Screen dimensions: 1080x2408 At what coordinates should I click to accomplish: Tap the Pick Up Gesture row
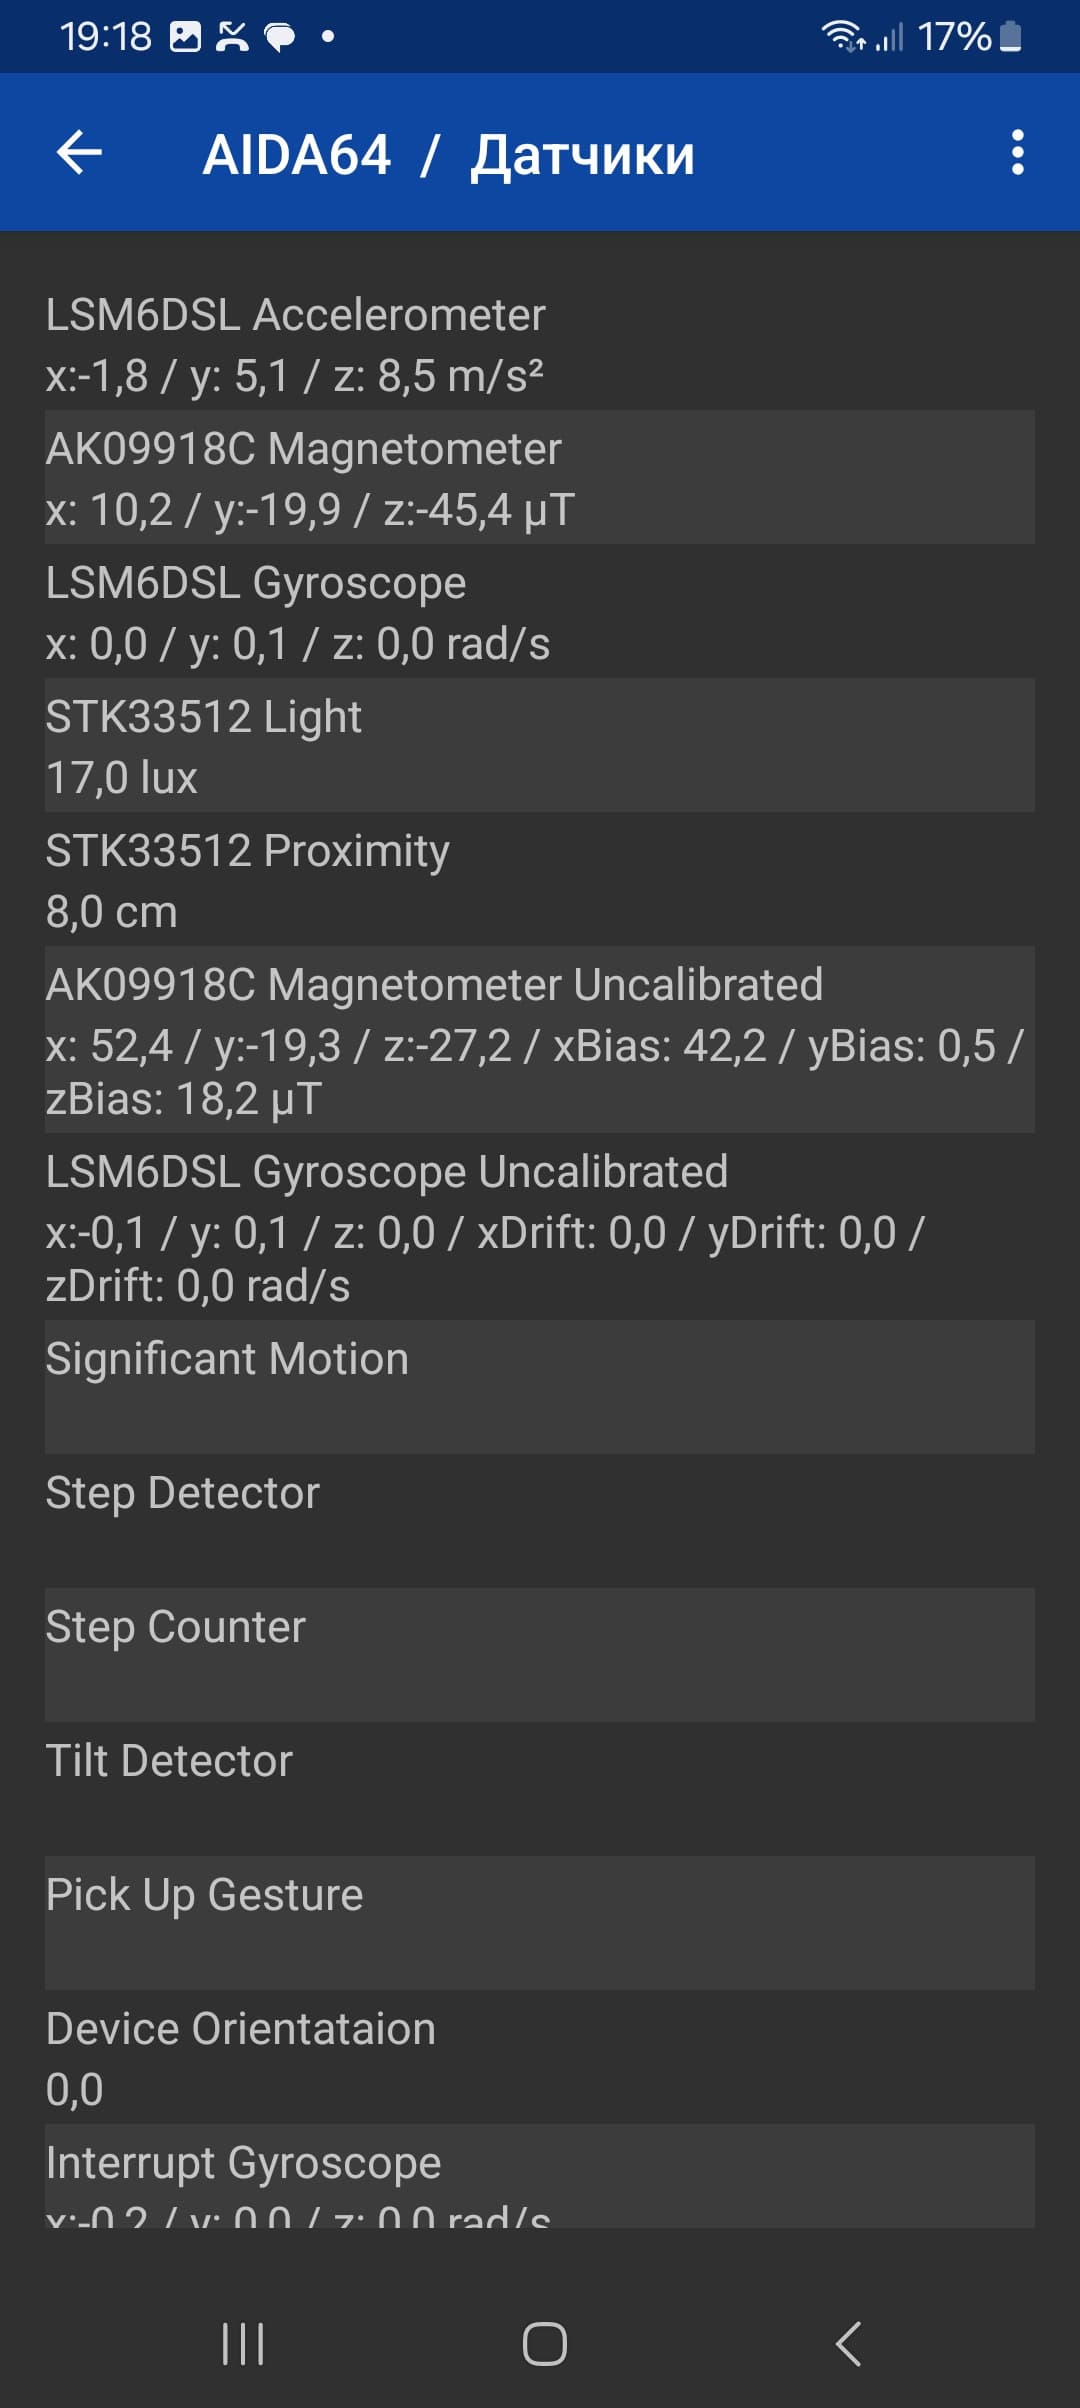(x=540, y=1922)
